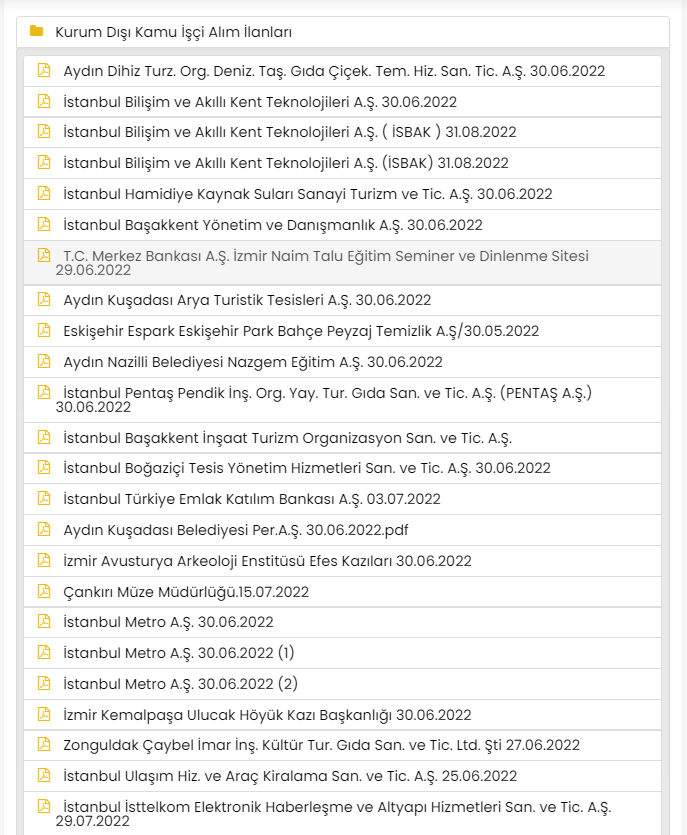Open İstanbul Boğaziçi Tesis Yönetim Hizmetleri 30.06.2022
This screenshot has height=835, width=687.
(307, 468)
